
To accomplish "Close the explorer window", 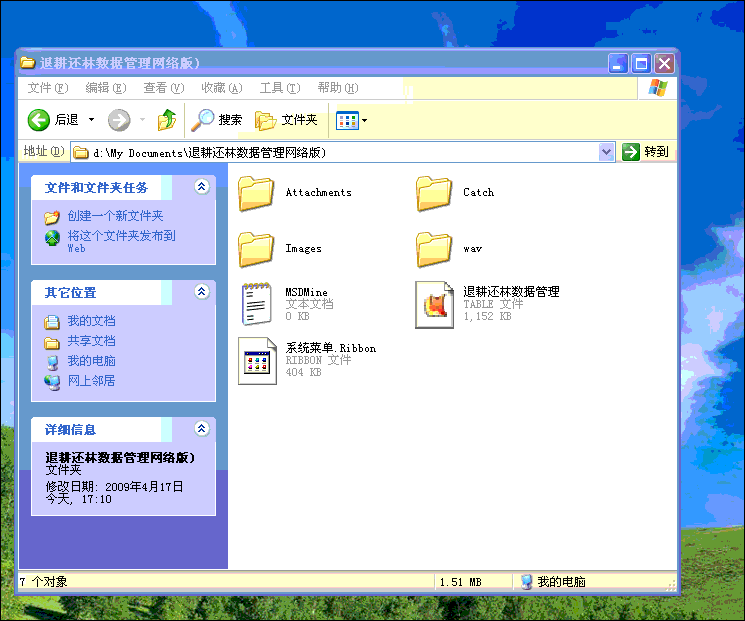I will click(x=664, y=64).
